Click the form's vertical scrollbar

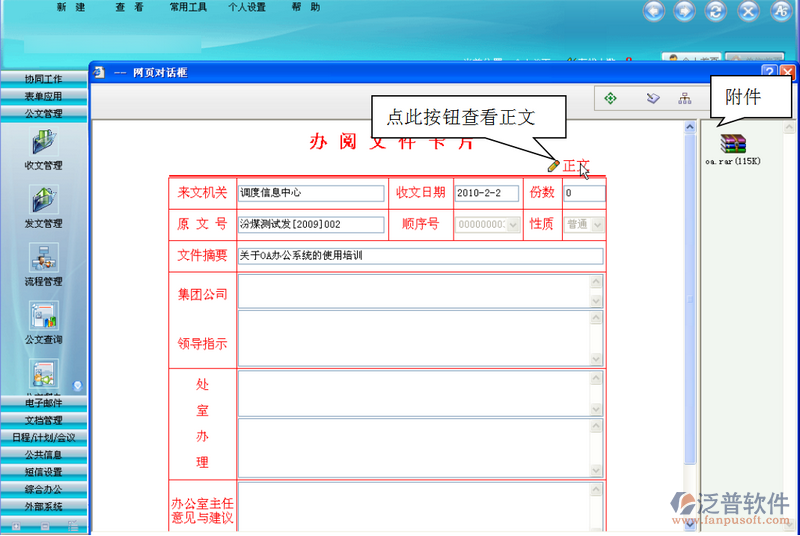click(x=689, y=300)
